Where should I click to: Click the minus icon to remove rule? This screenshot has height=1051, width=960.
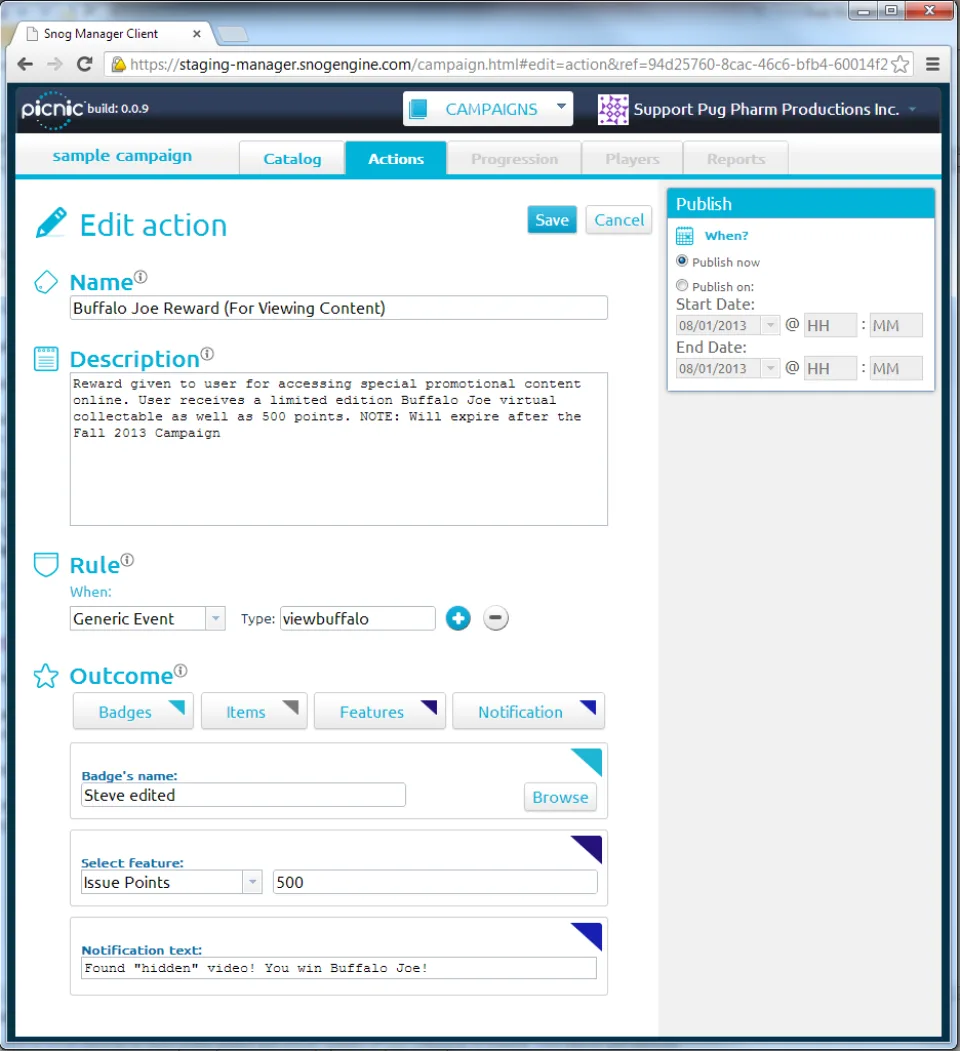click(x=495, y=618)
